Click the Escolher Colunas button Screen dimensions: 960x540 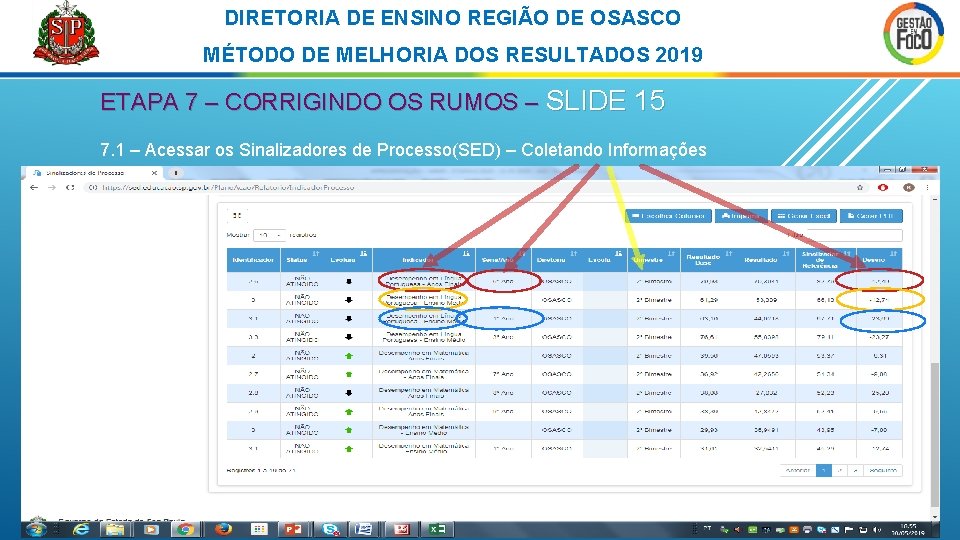coord(668,216)
